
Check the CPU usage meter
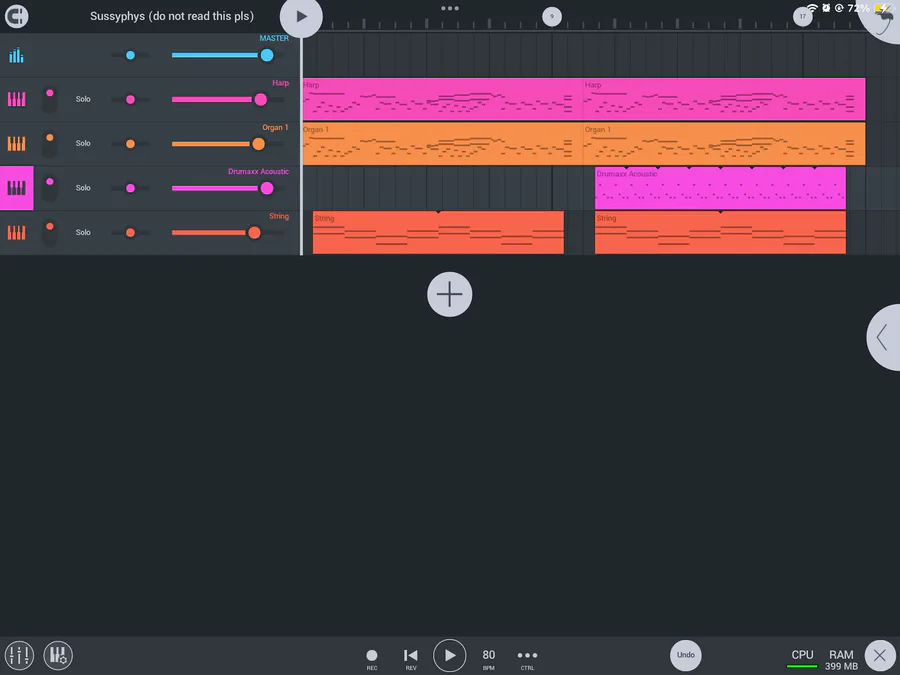click(802, 659)
